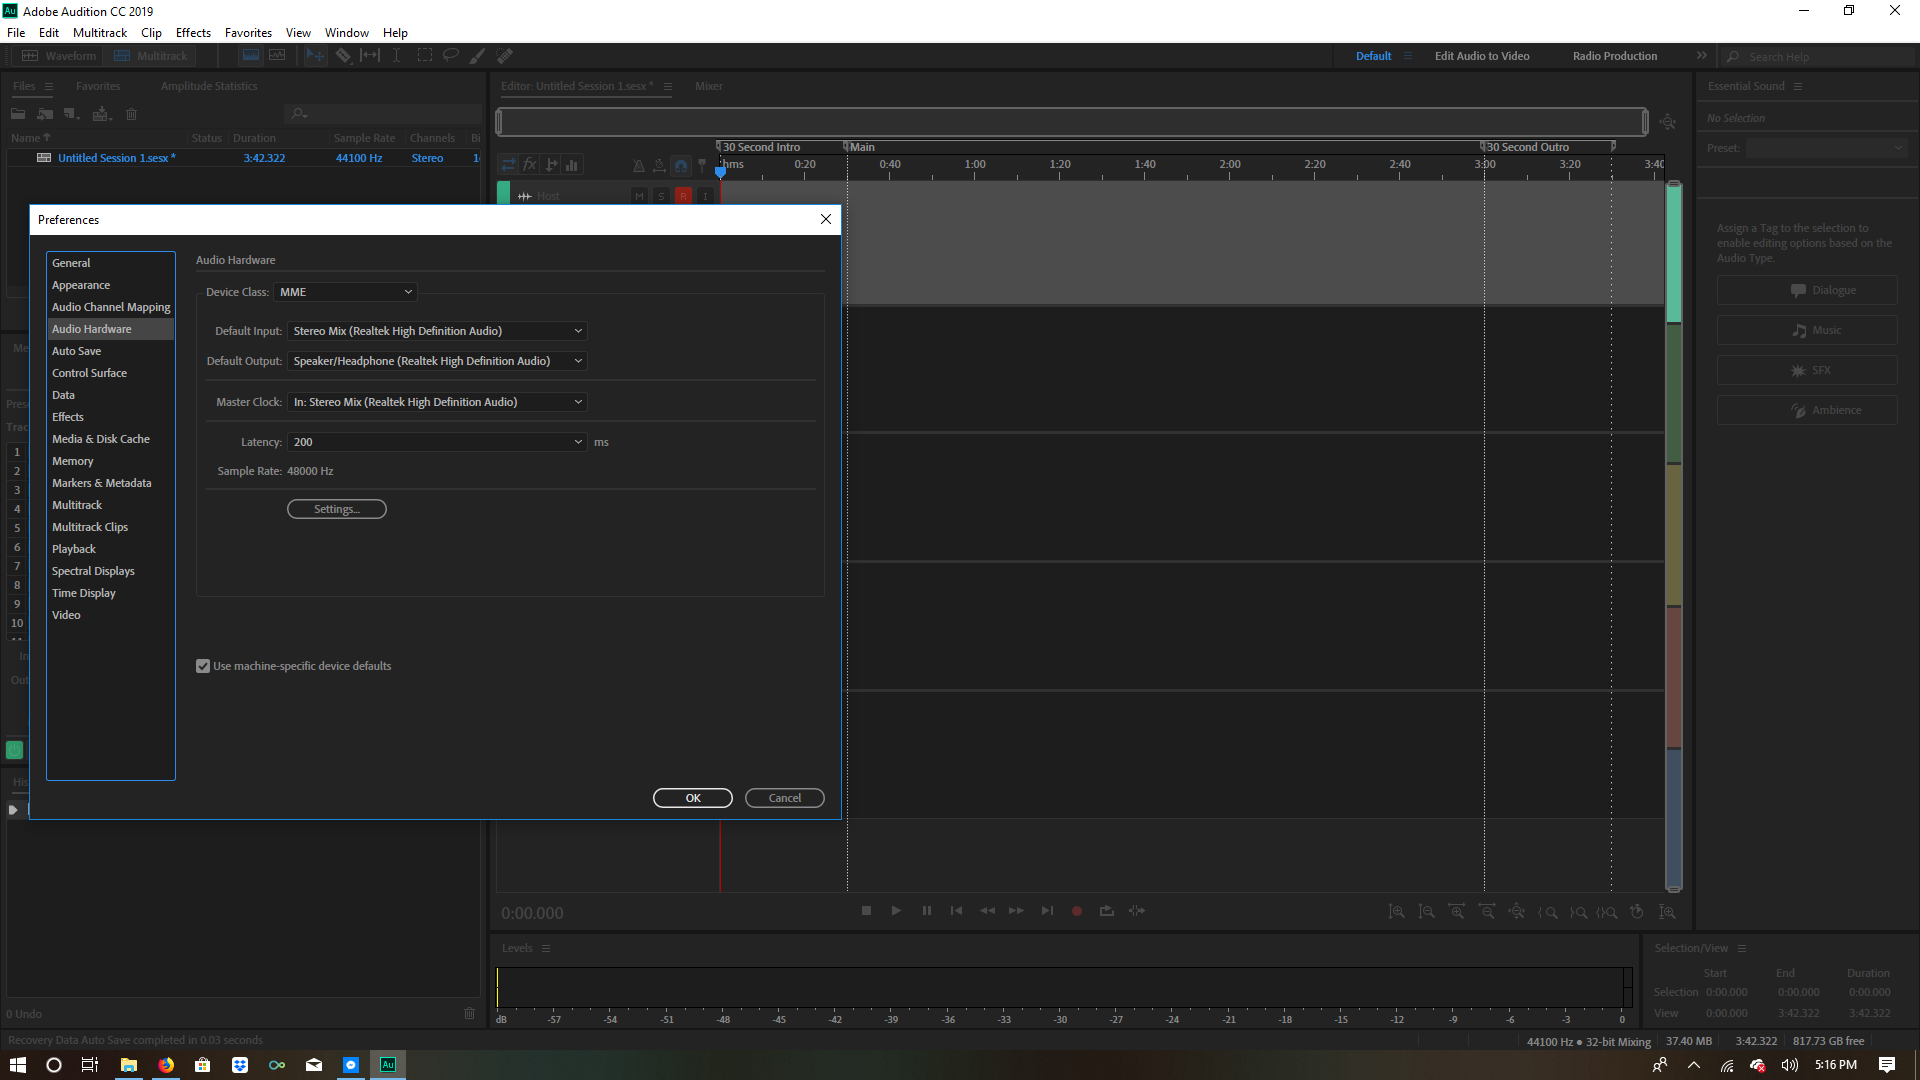Open the Default Input dropdown
This screenshot has width=1920, height=1080.
coord(437,331)
